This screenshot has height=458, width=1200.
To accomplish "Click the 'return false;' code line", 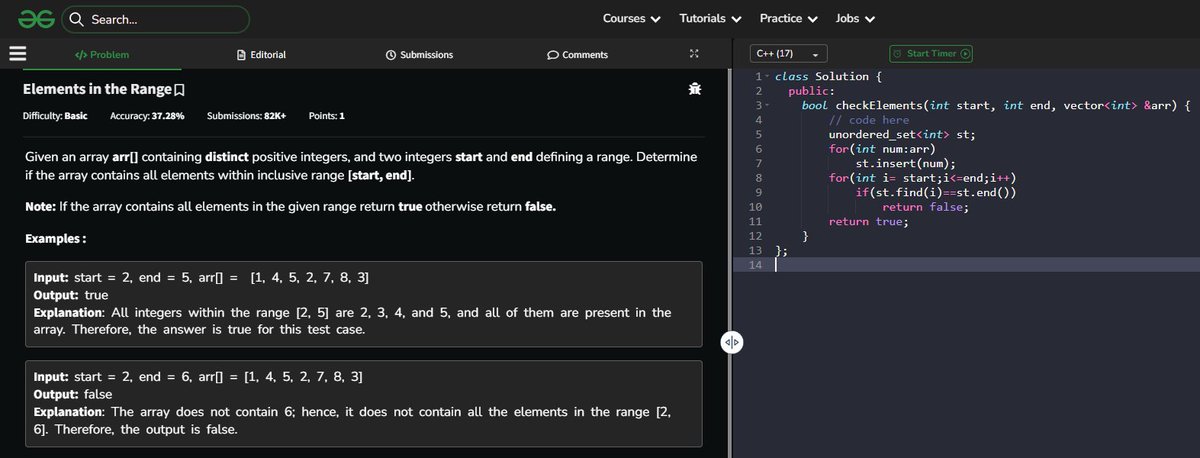I will tap(925, 207).
